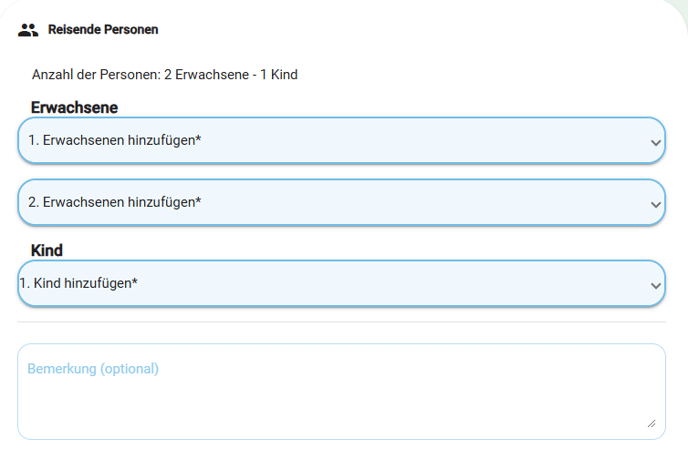This screenshot has width=688, height=449.
Task: Open the '2. Erwachsenen hinzufügen' dropdown
Action: tap(341, 202)
